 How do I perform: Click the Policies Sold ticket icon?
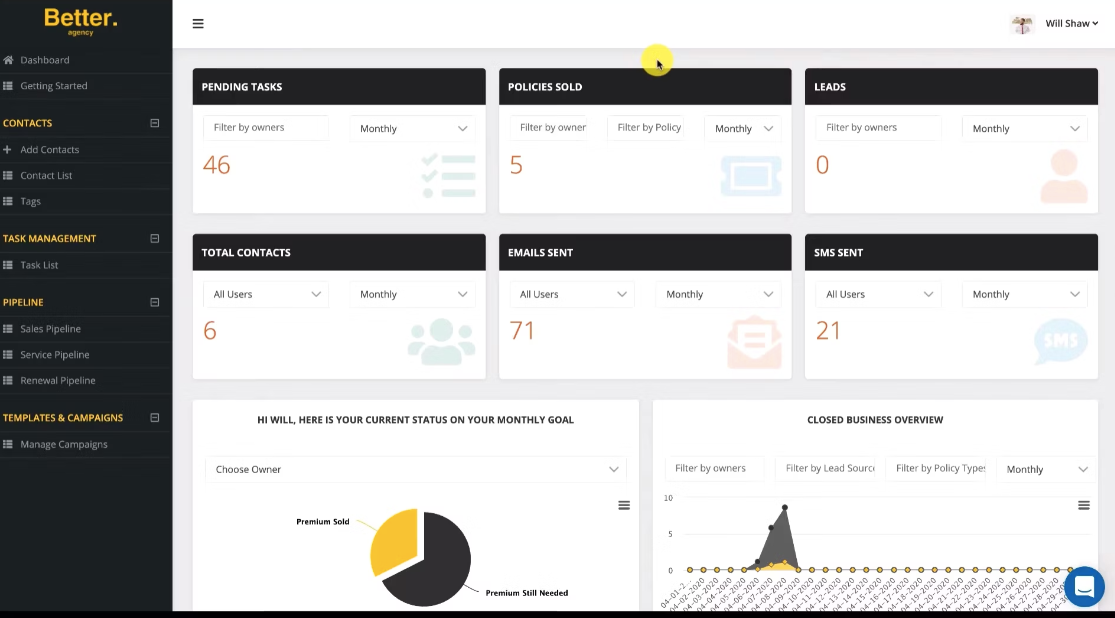(x=751, y=175)
